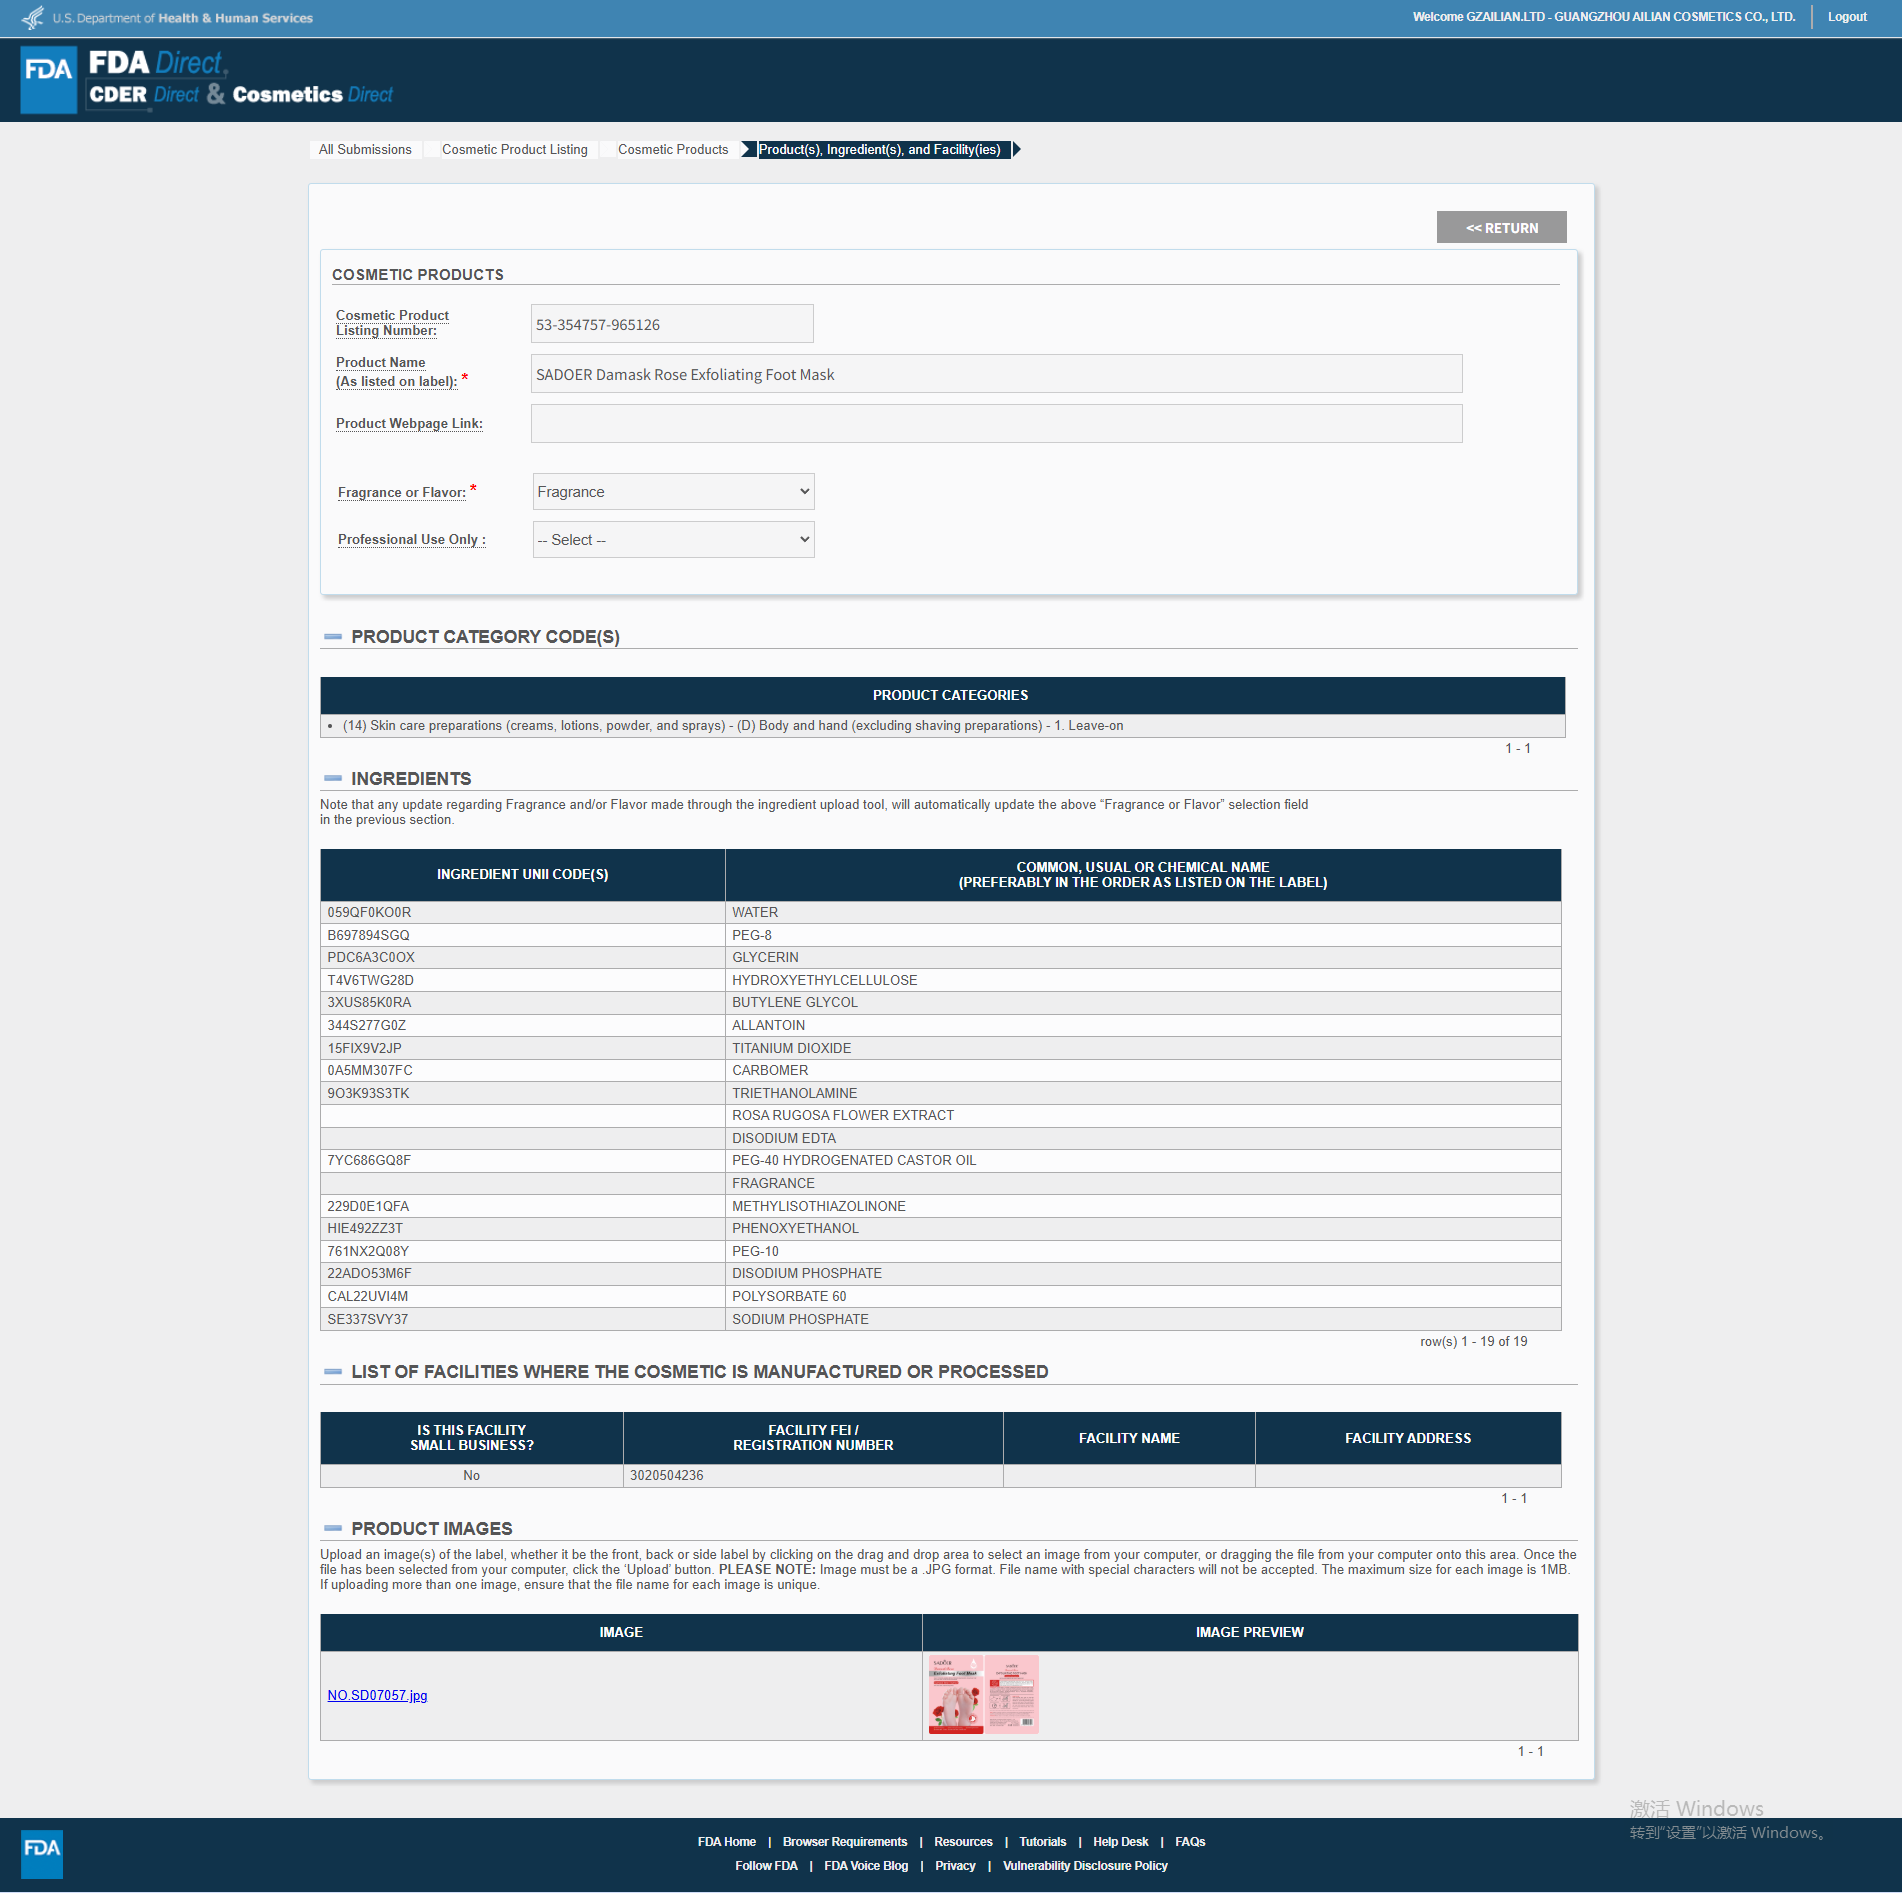Click the HHS eagle logo icon
The height and width of the screenshot is (1893, 1902).
point(33,17)
